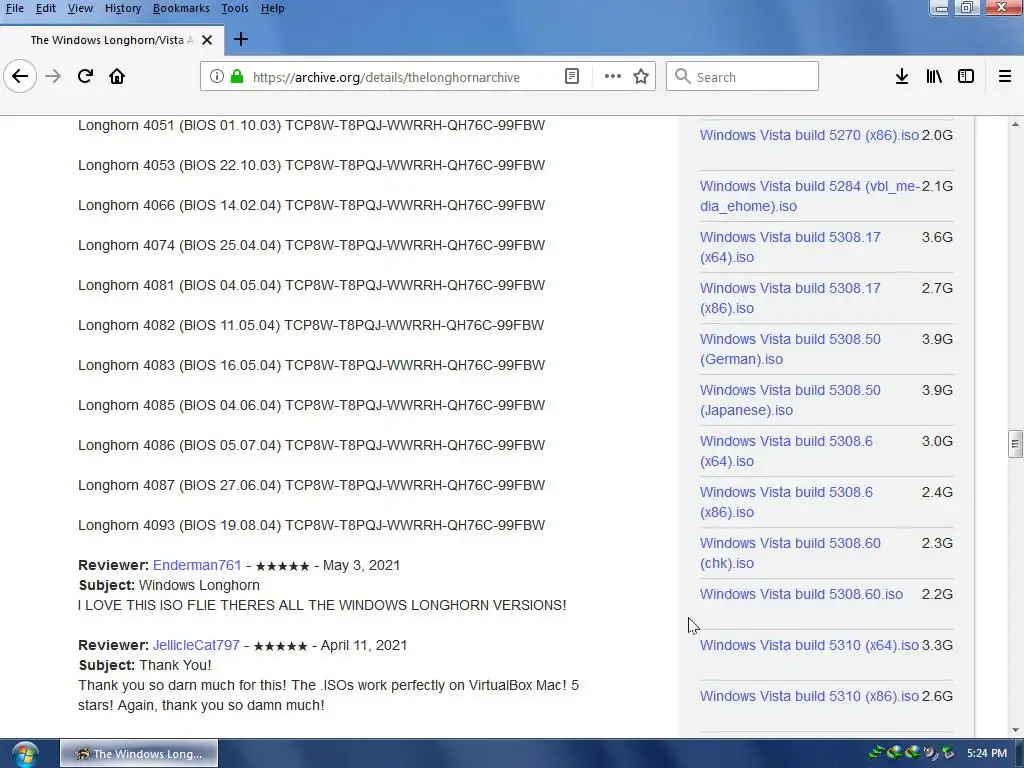The height and width of the screenshot is (768, 1024).
Task: Open the Downloads arrow icon
Action: (x=901, y=76)
